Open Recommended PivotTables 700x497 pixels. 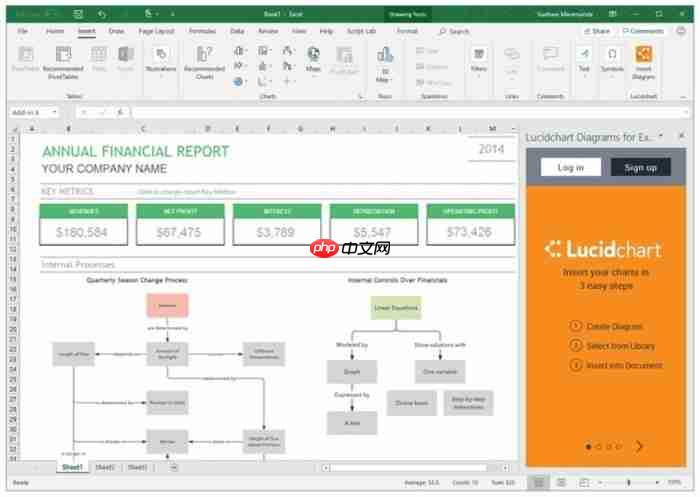coord(63,62)
